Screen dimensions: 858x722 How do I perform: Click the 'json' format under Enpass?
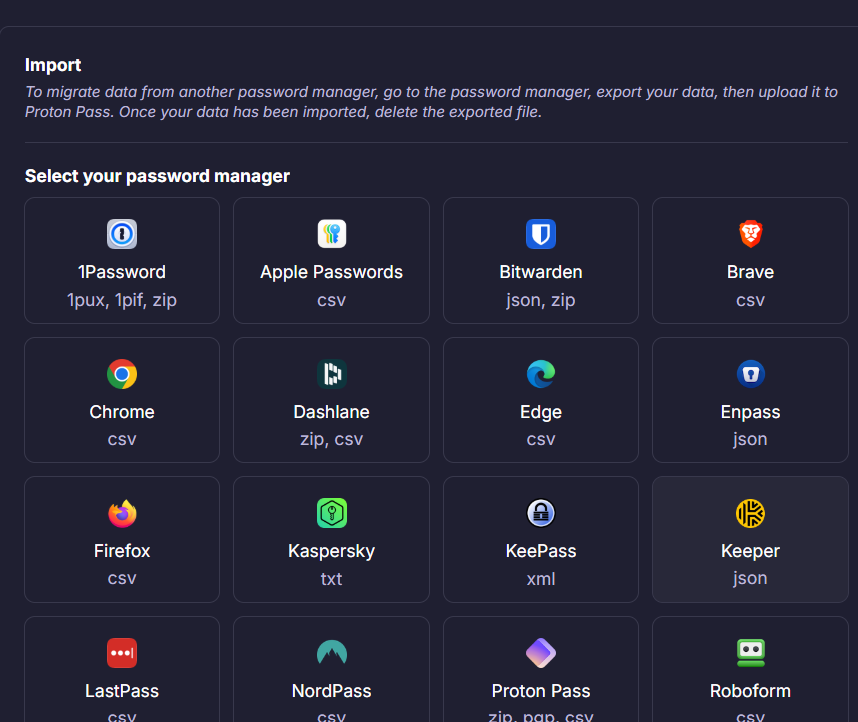coord(750,439)
